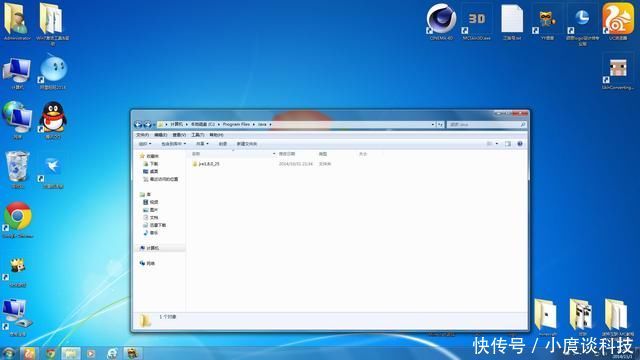Click inside the Explorer search input field
The width and height of the screenshot is (640, 360).
(483, 124)
